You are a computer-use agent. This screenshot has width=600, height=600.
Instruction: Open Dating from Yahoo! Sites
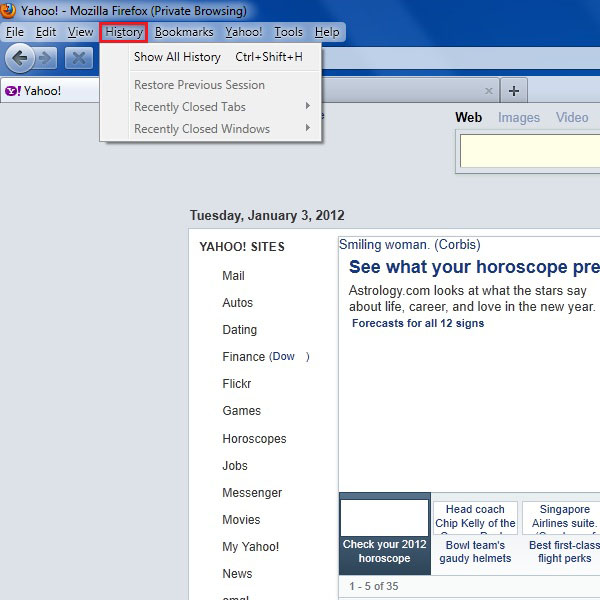click(x=240, y=329)
